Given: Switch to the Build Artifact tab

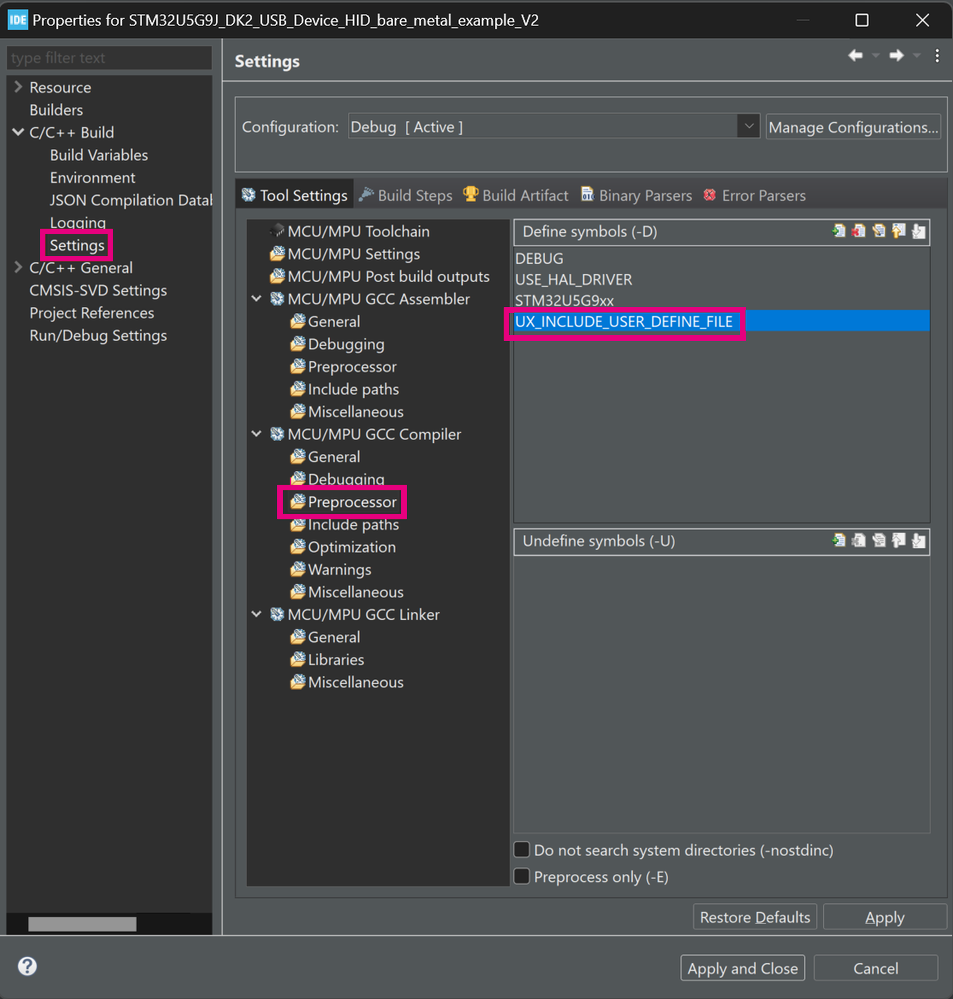Looking at the screenshot, I should point(515,195).
